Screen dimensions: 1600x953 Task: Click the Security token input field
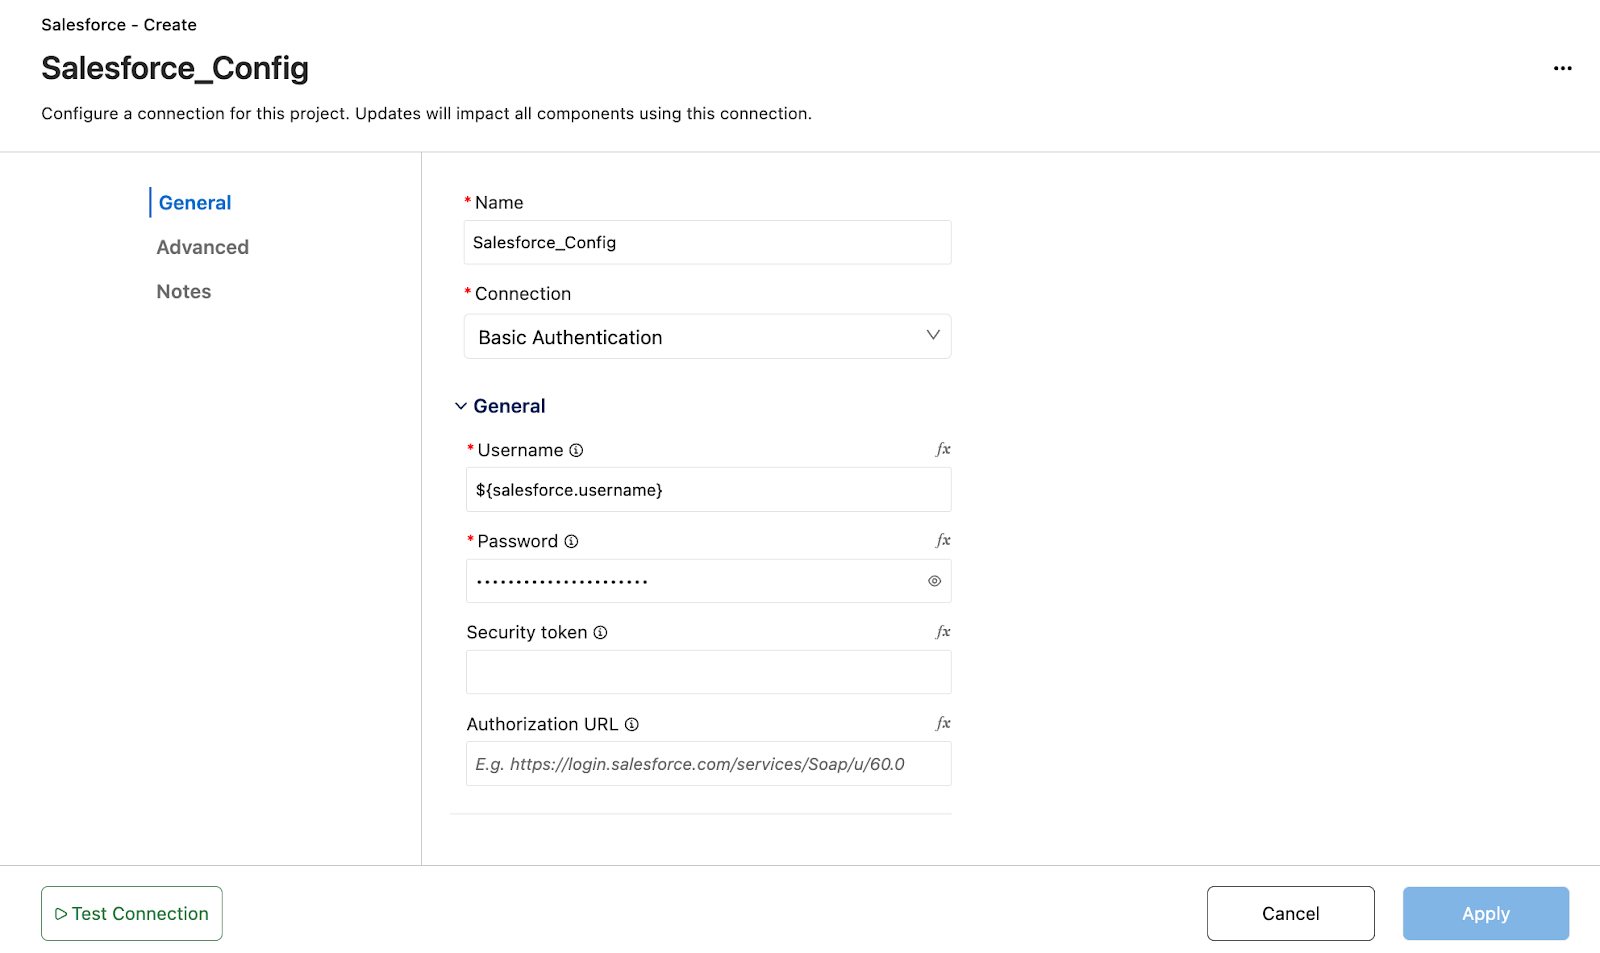pos(708,672)
